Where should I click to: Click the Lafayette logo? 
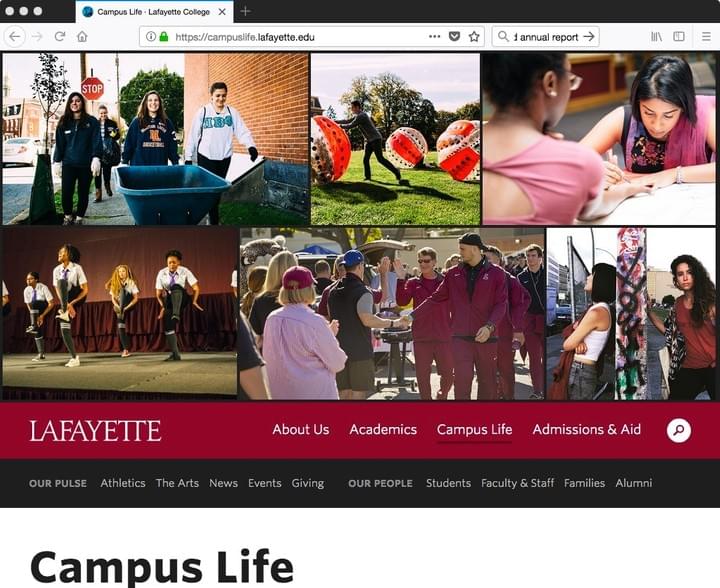coord(95,431)
